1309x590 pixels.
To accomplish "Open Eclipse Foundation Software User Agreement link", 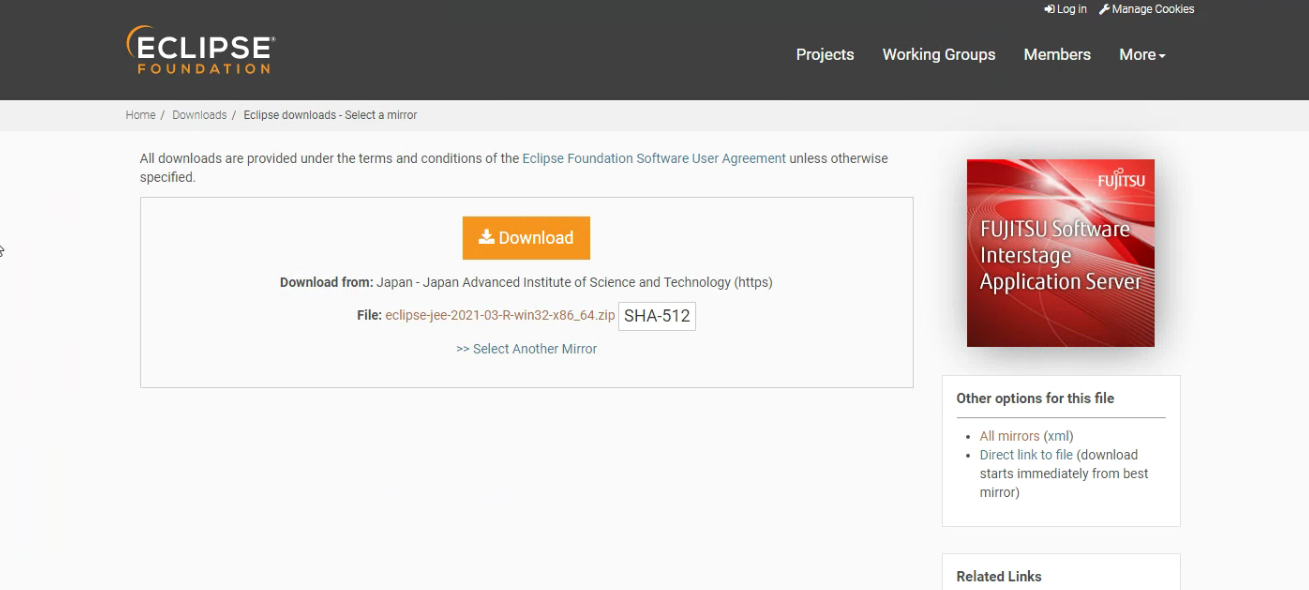I will pyautogui.click(x=654, y=158).
